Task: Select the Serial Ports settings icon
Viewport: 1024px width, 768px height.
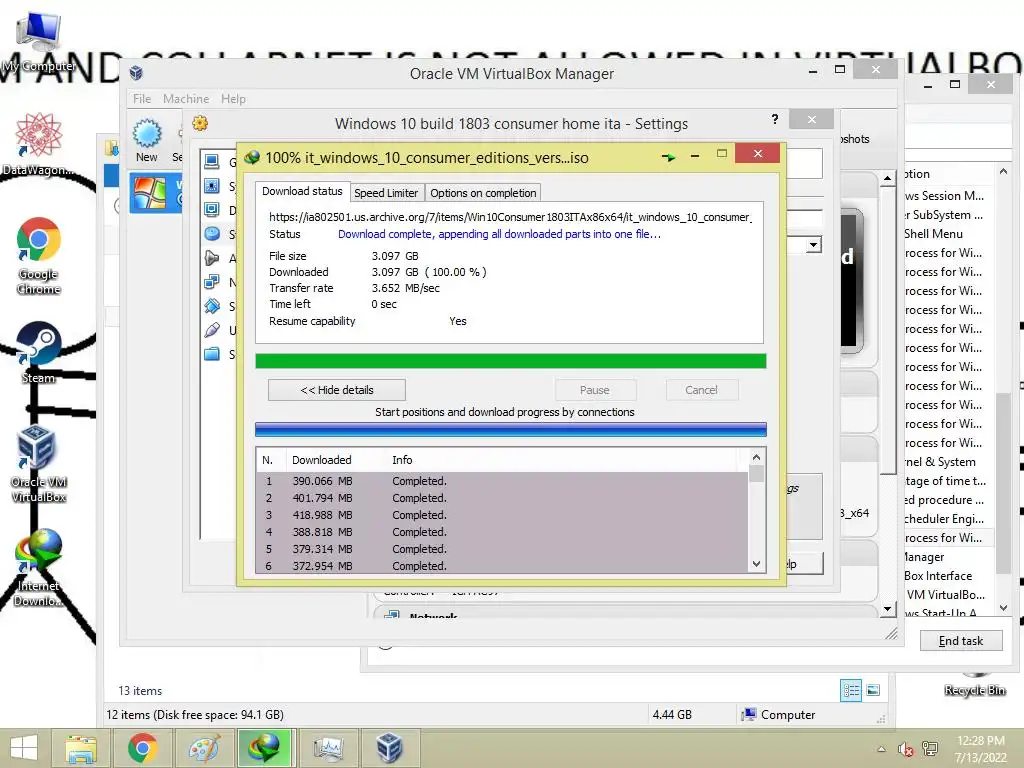Action: (212, 306)
